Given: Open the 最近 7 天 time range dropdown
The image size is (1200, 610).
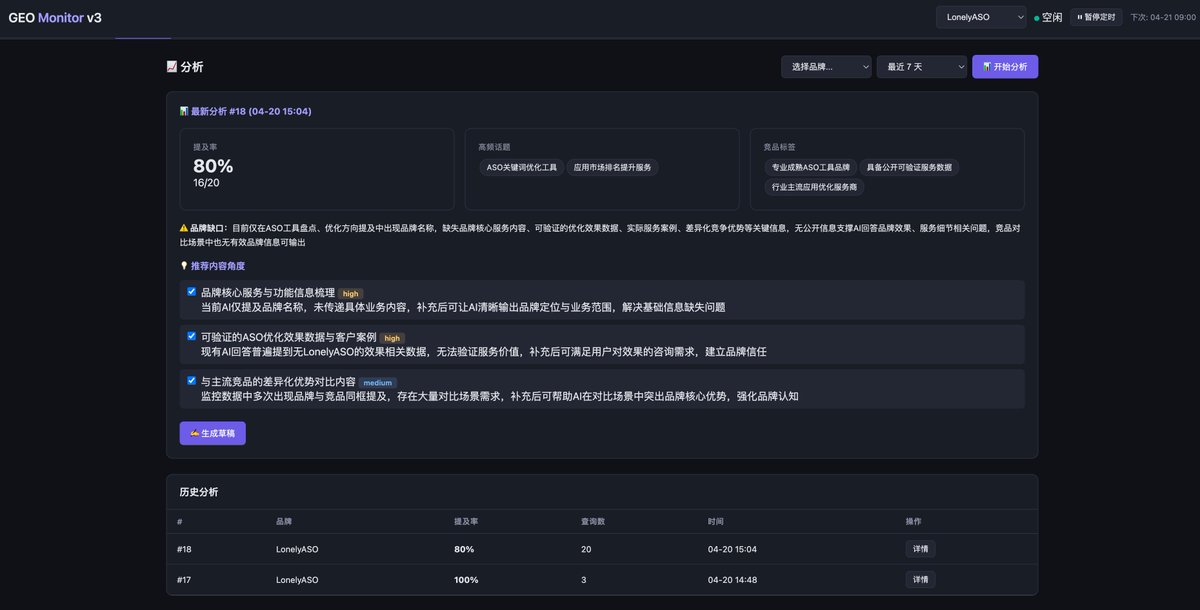Looking at the screenshot, I should 922,67.
